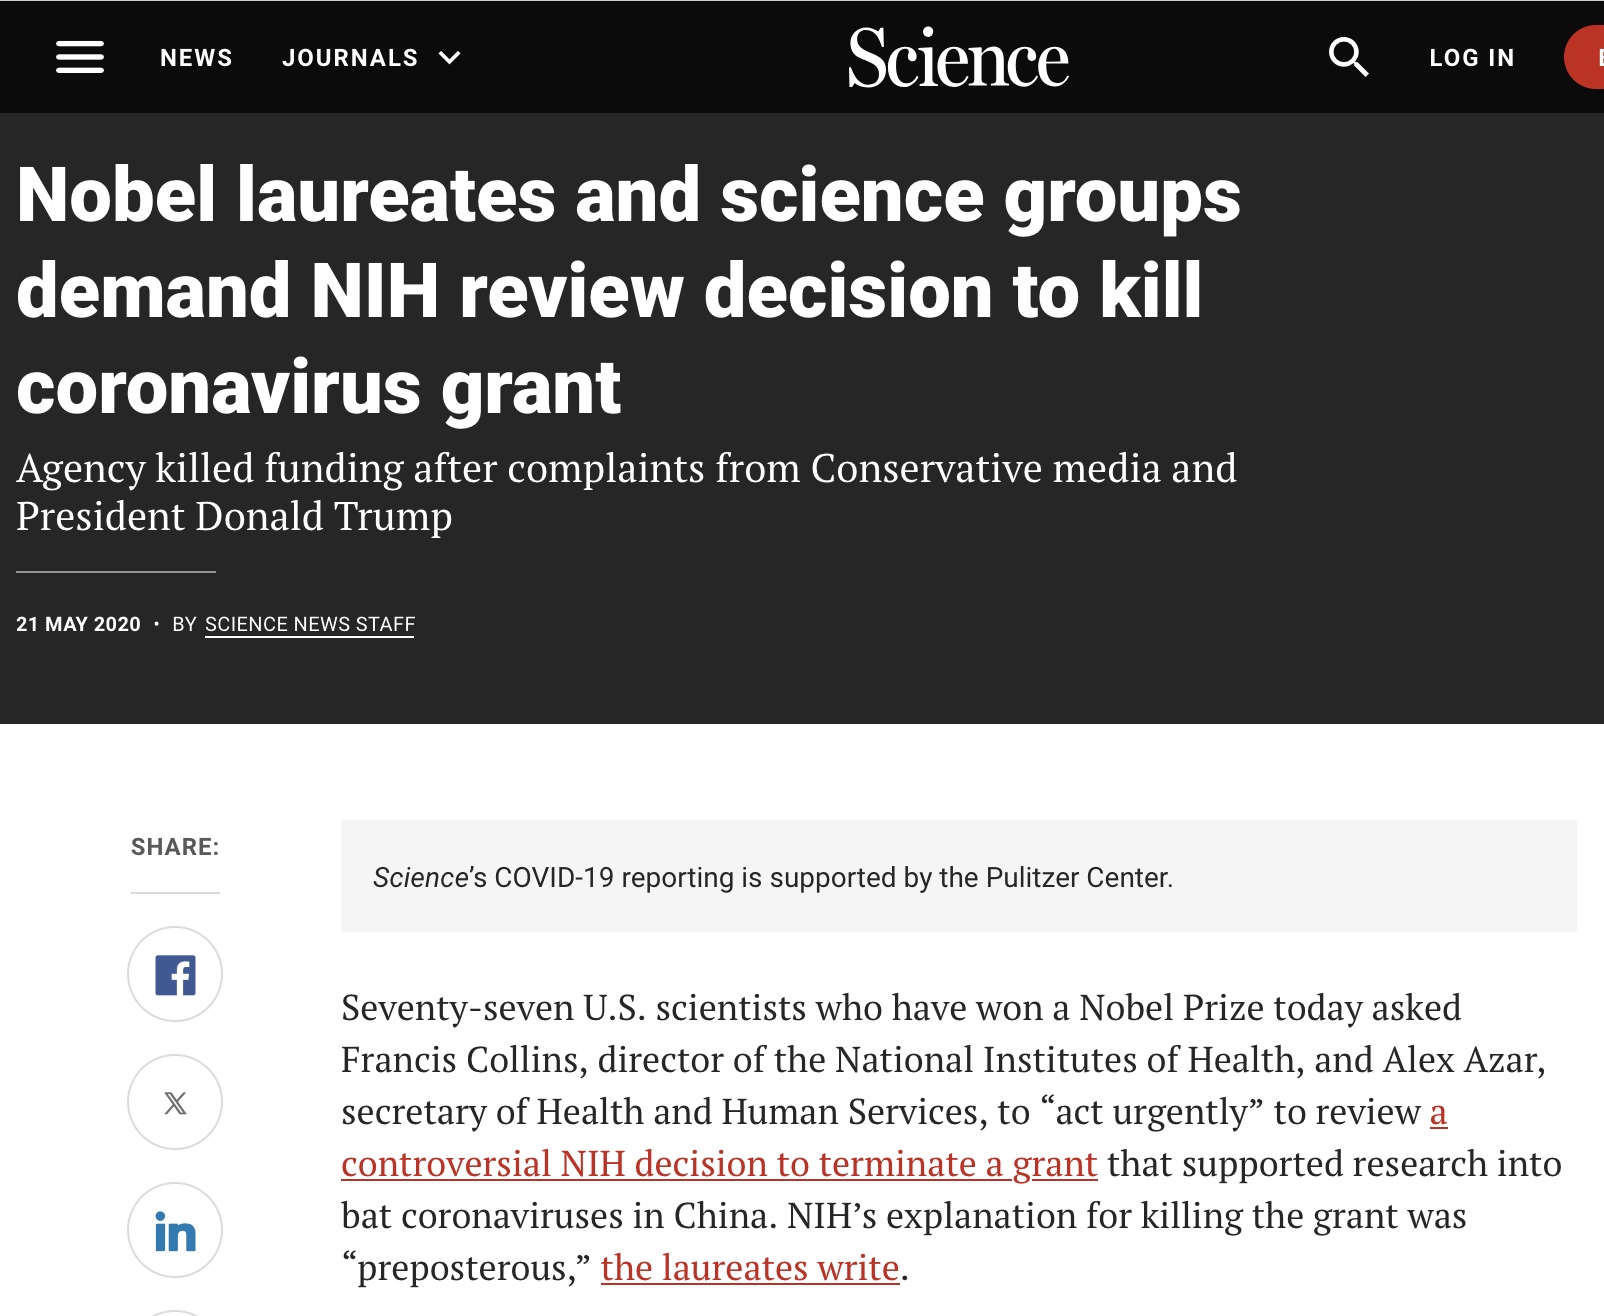
Task: Follow the "controversial NIH decision to terminate a grant" link
Action: (719, 1164)
